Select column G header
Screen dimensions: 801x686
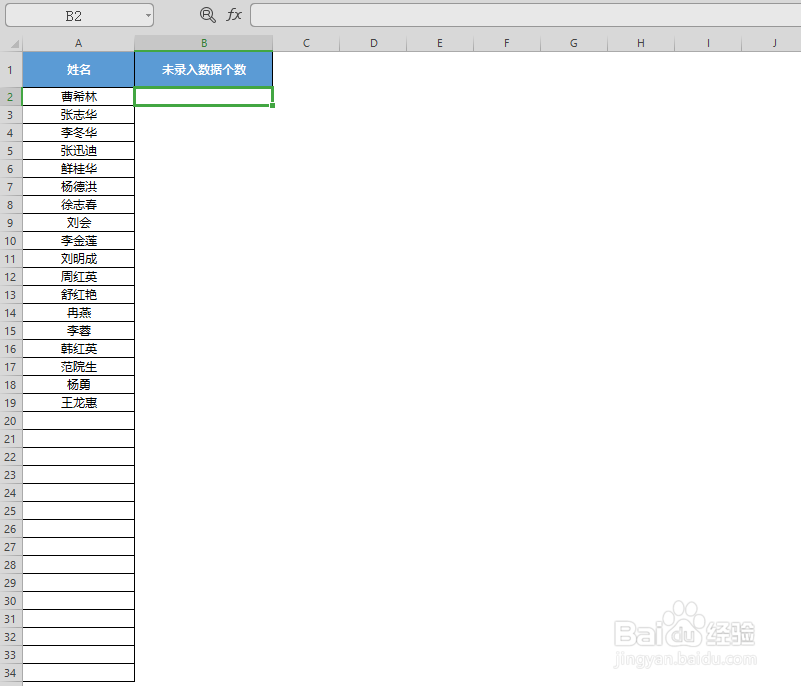tap(574, 43)
